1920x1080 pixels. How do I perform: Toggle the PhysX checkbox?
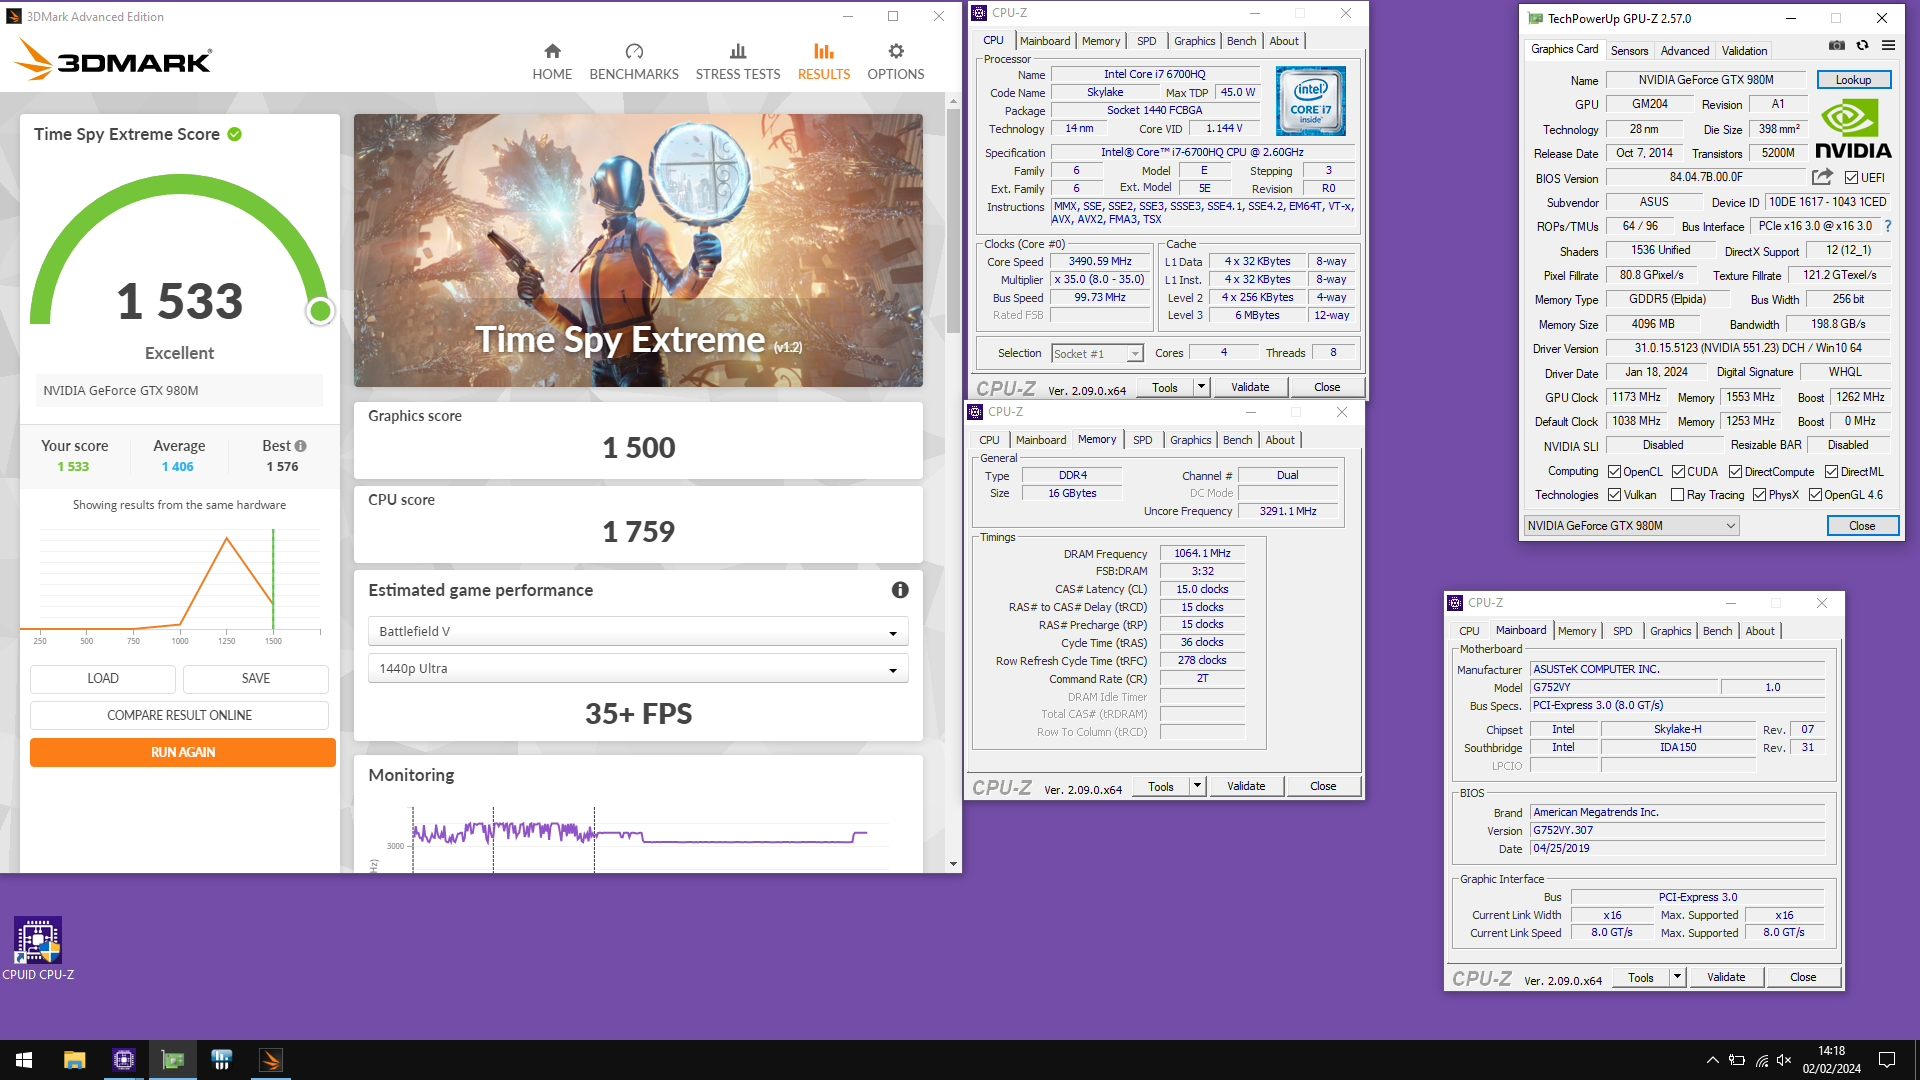click(1759, 495)
